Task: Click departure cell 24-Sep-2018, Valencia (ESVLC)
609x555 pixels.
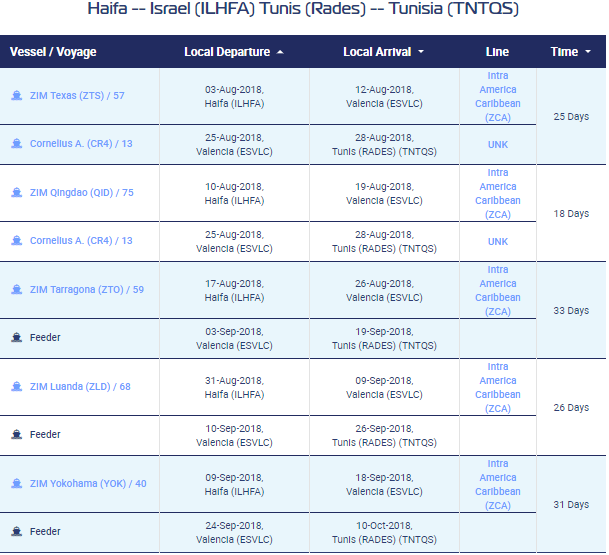Action: click(x=234, y=533)
